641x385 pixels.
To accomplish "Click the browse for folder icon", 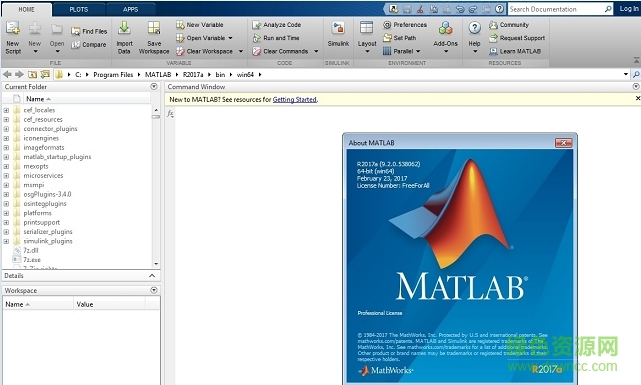I will (x=45, y=74).
